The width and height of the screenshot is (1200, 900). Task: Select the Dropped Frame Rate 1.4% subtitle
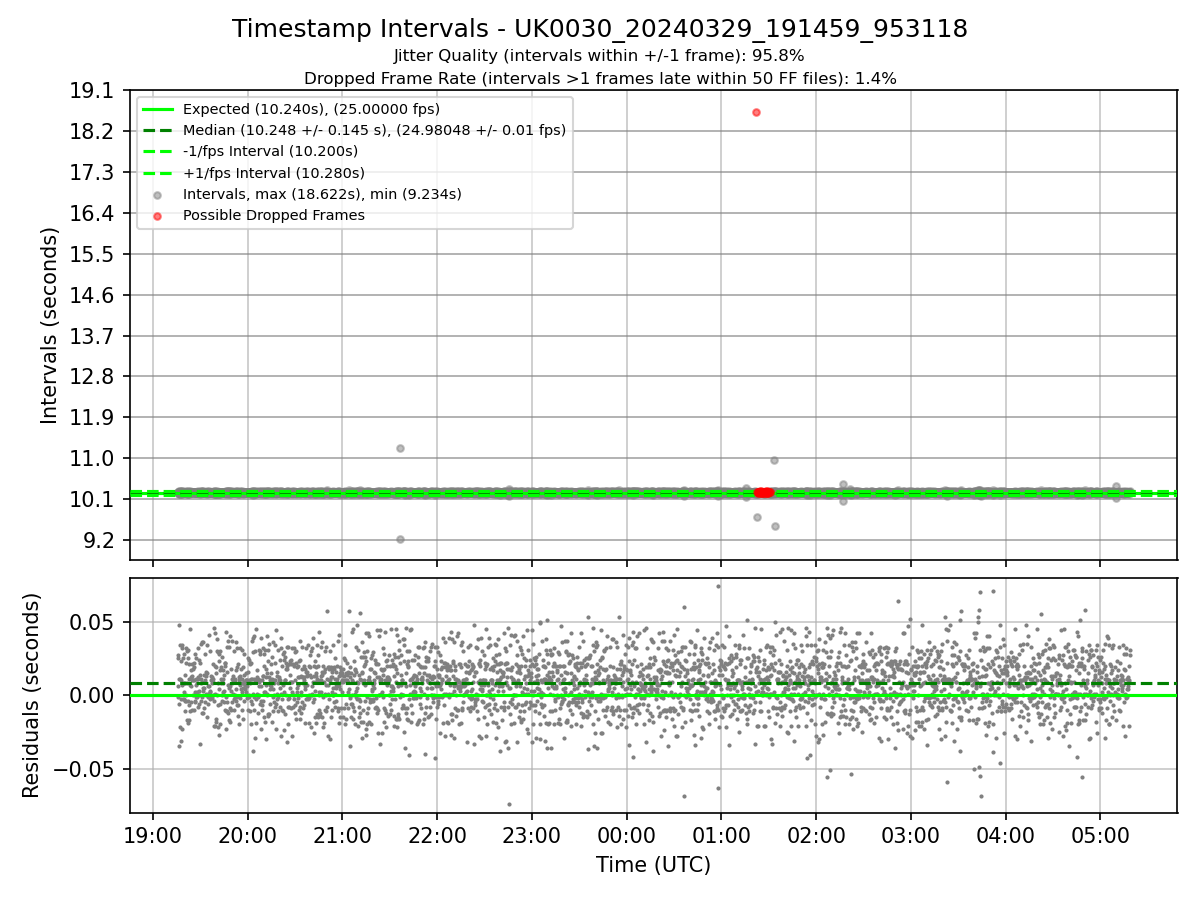tap(600, 78)
